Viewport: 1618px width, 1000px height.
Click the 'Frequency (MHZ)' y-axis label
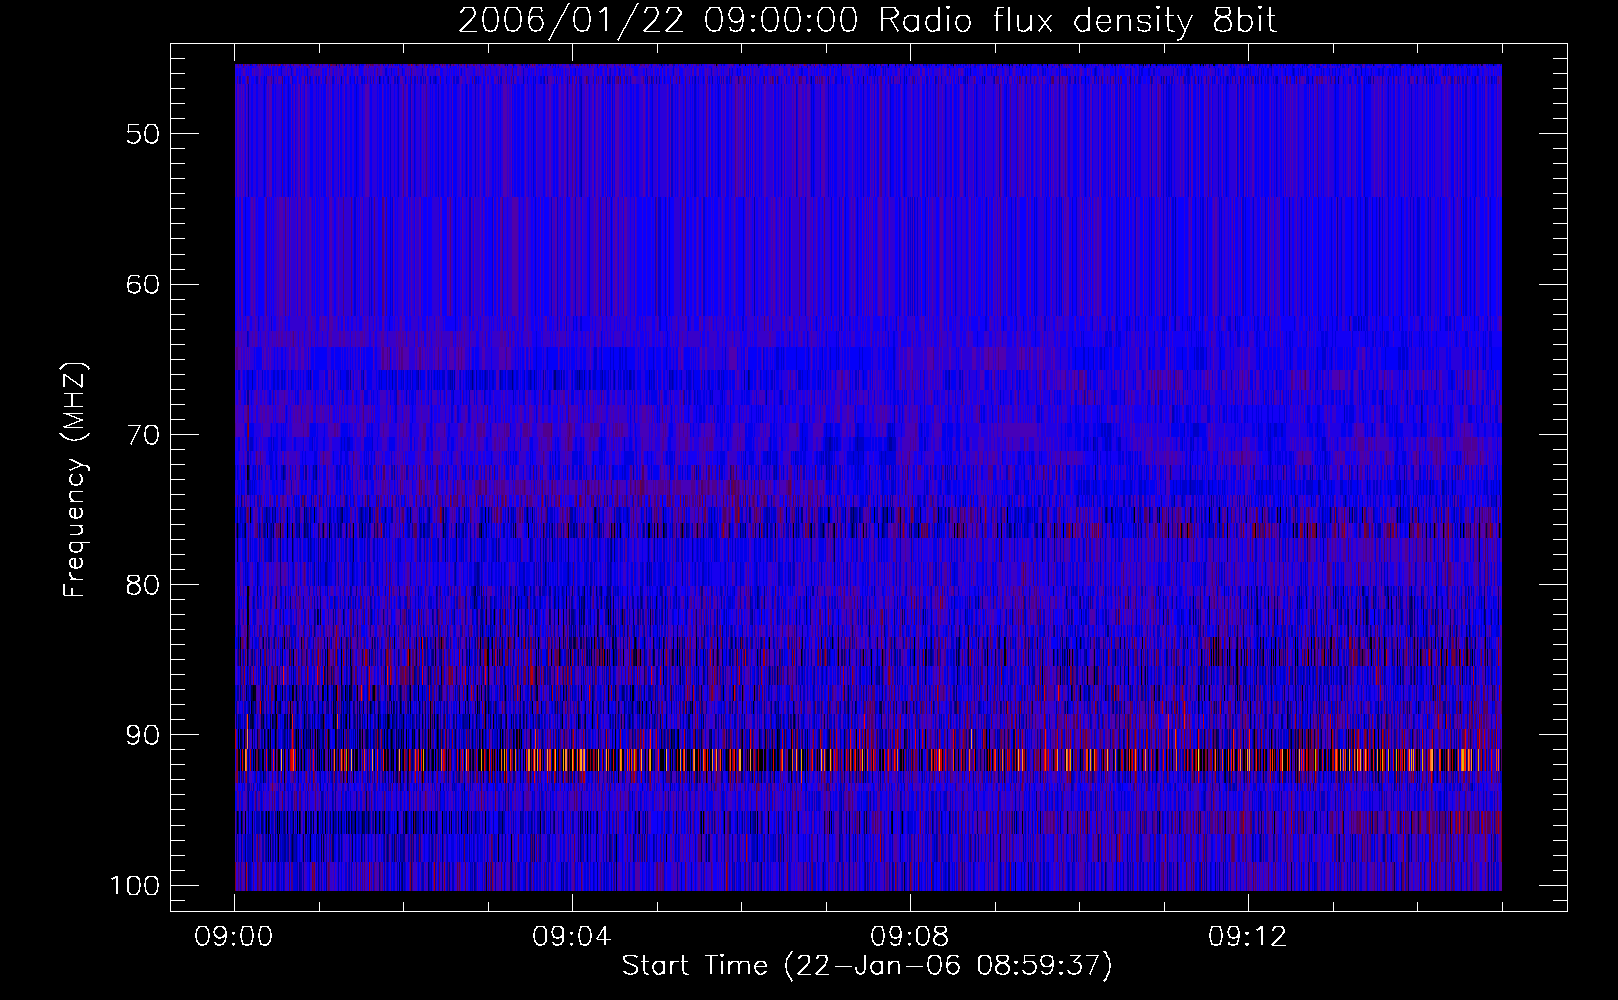pos(75,479)
